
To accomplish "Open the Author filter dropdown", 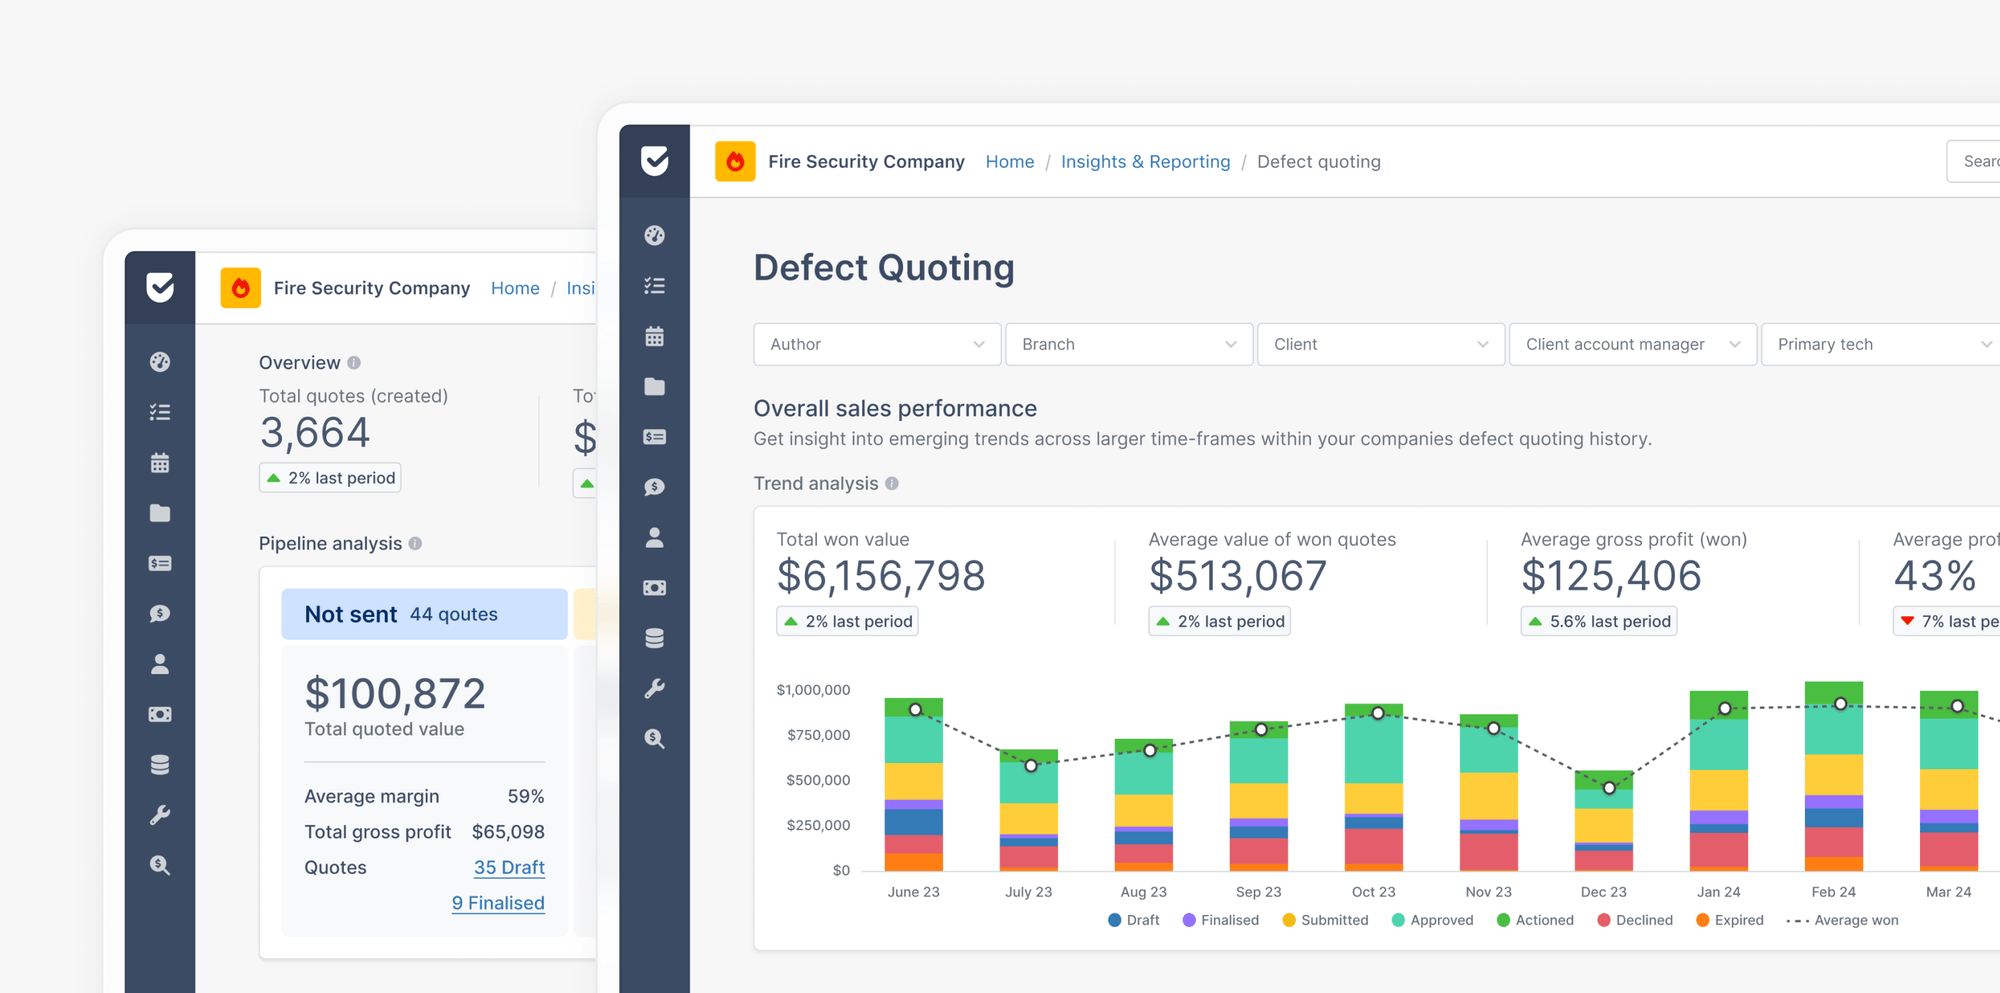I will click(x=876, y=344).
